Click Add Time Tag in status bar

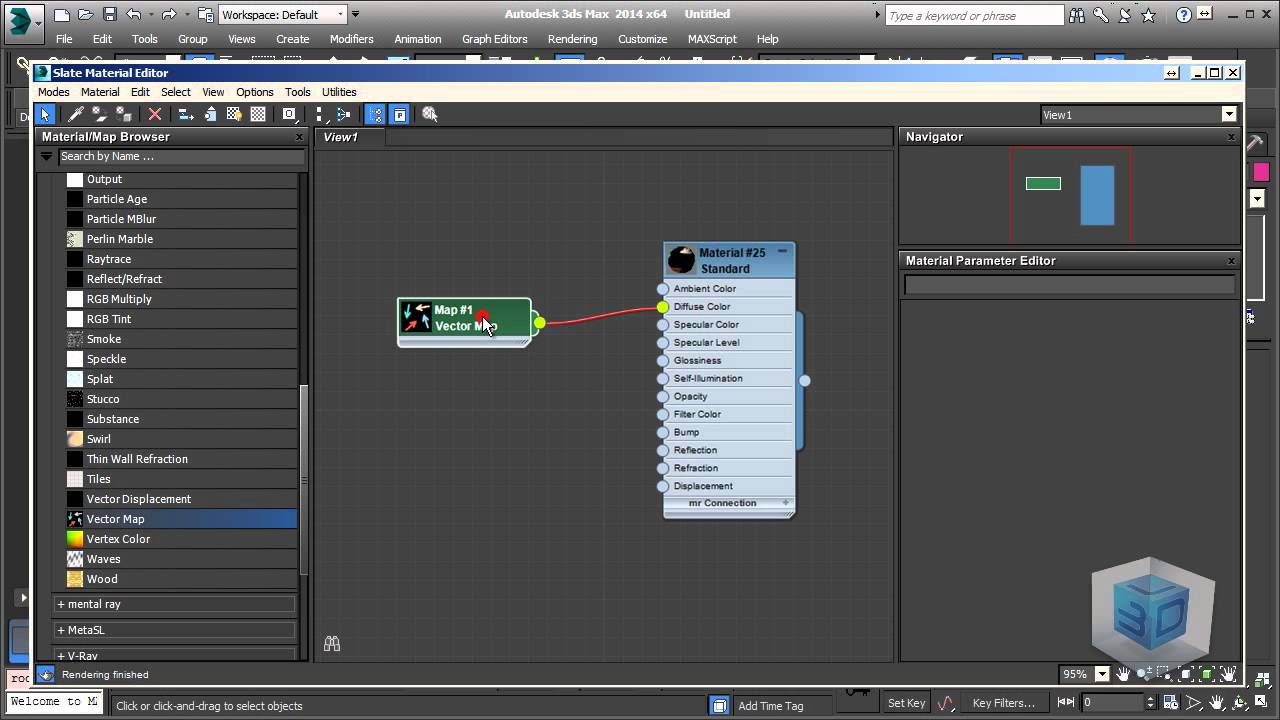coord(770,706)
